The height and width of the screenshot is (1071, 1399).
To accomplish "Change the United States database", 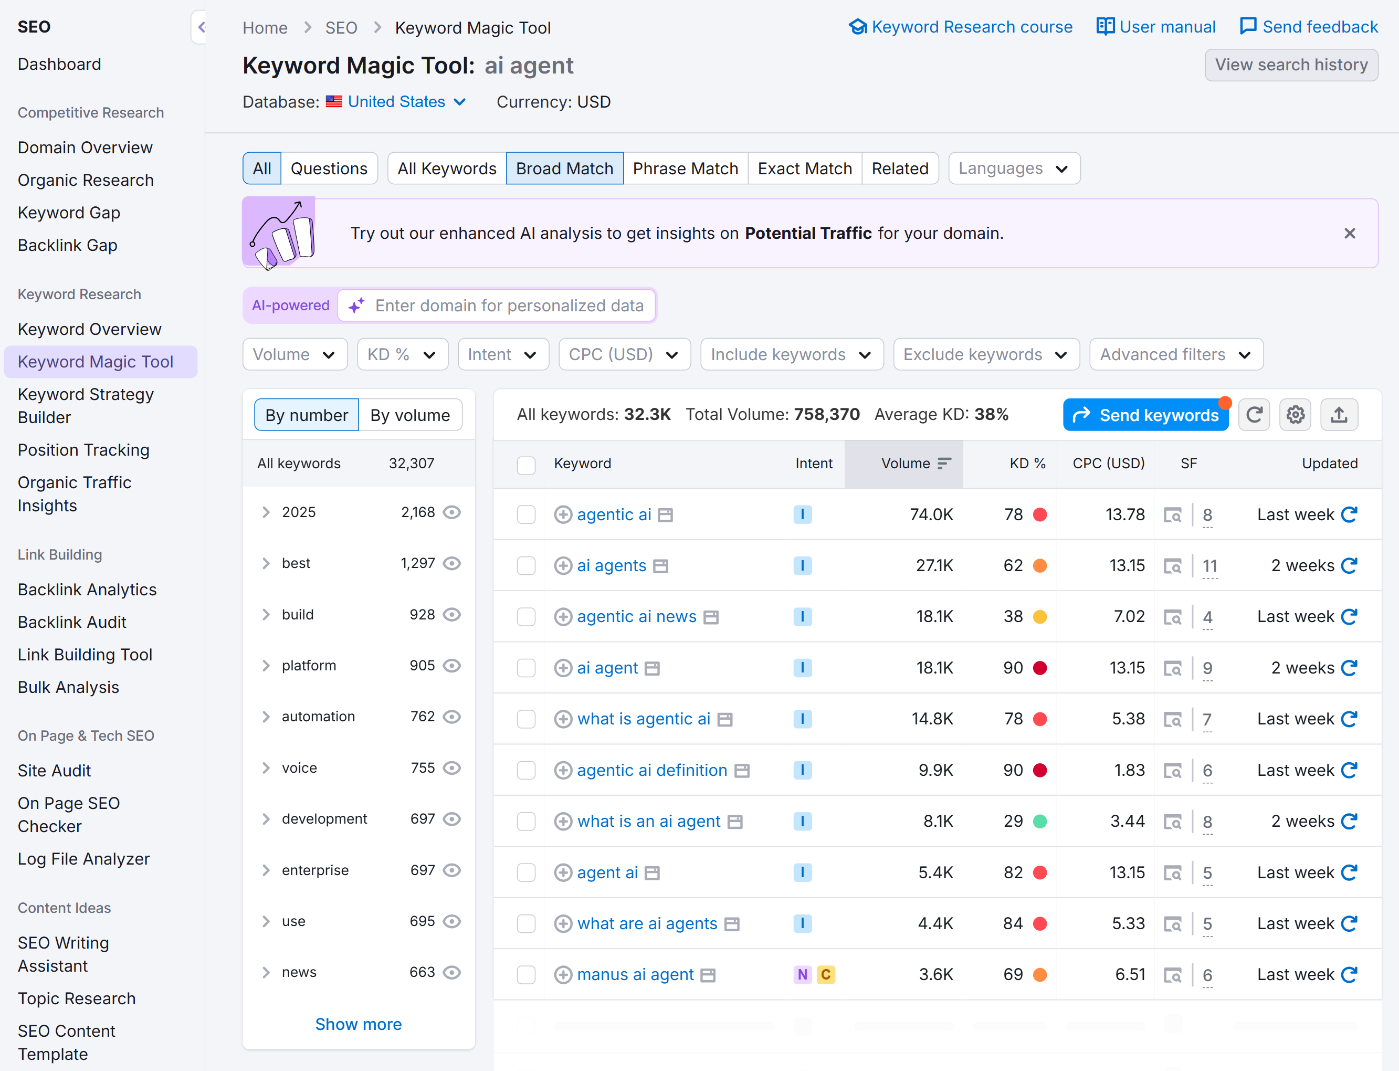I will (x=396, y=101).
